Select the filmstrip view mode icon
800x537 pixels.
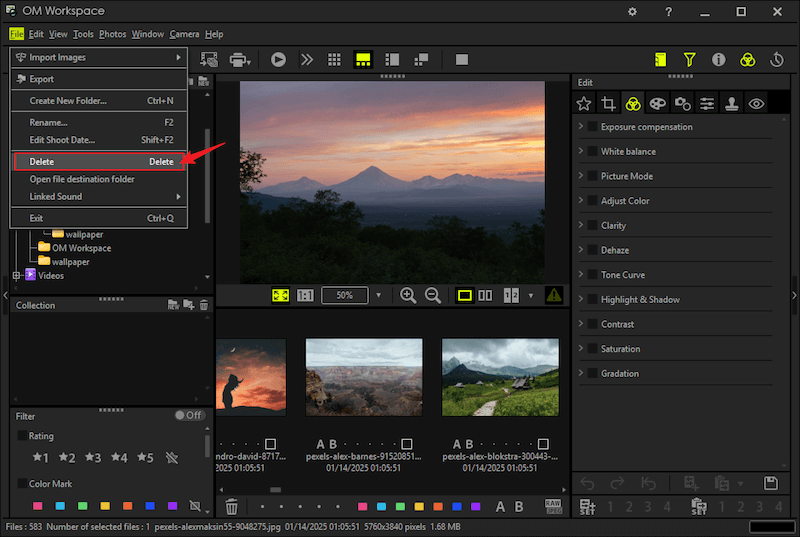[x=363, y=60]
